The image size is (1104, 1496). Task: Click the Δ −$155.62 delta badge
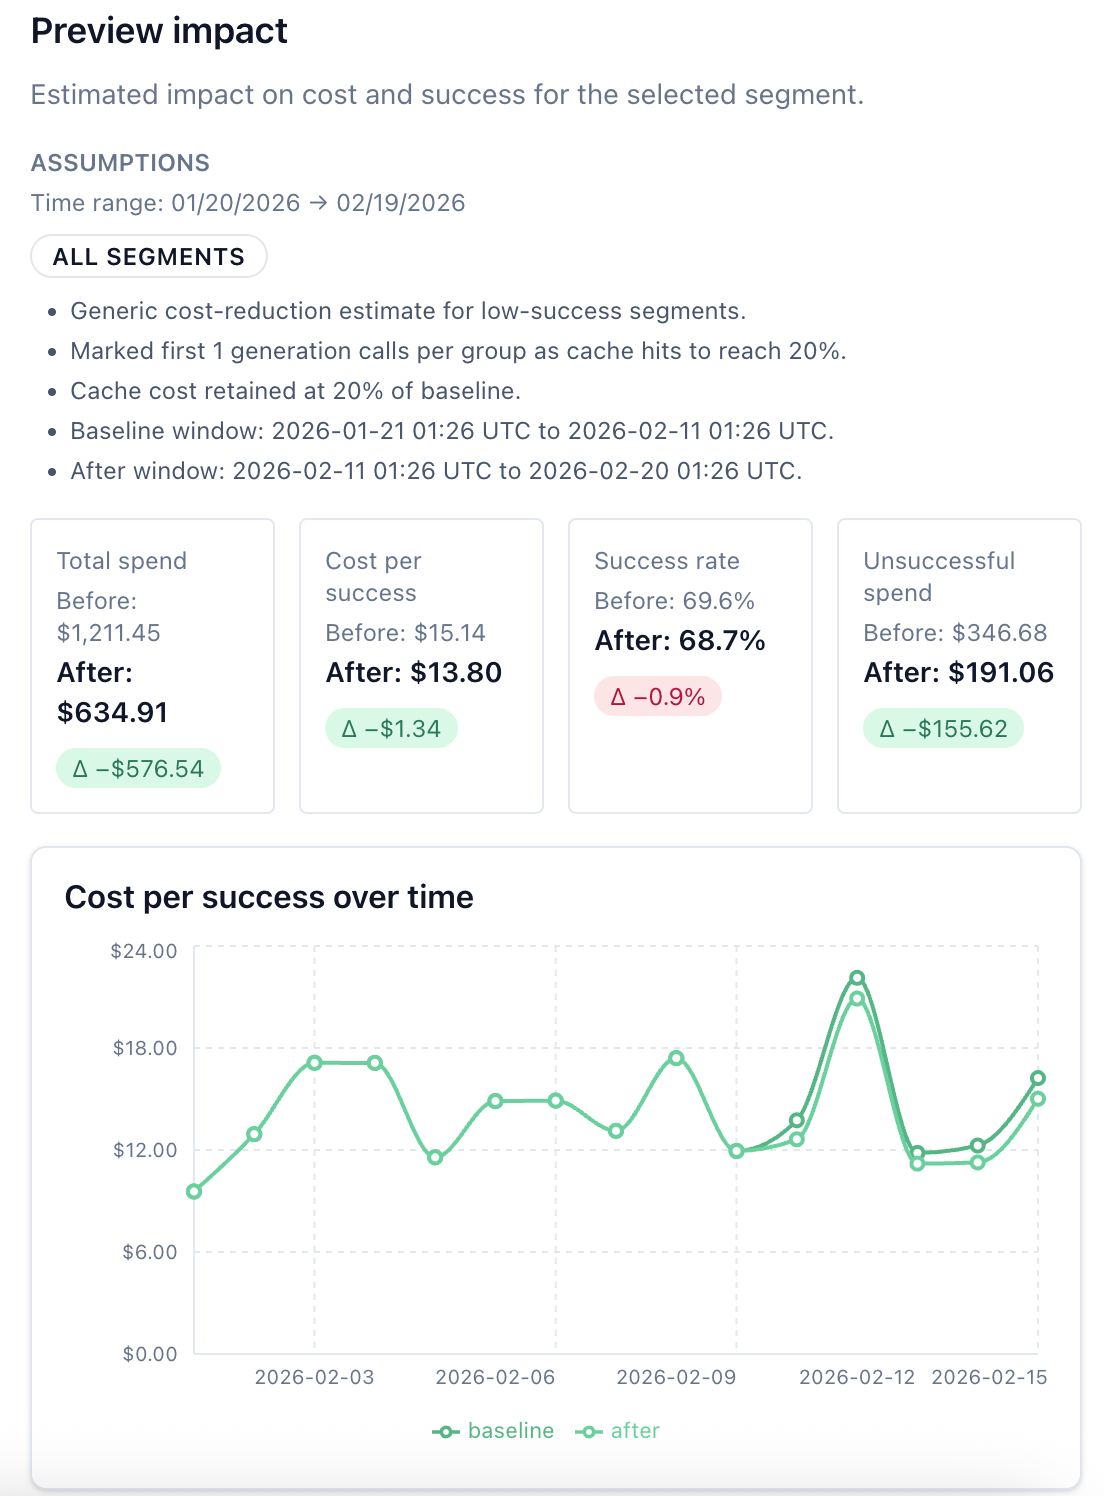click(942, 729)
